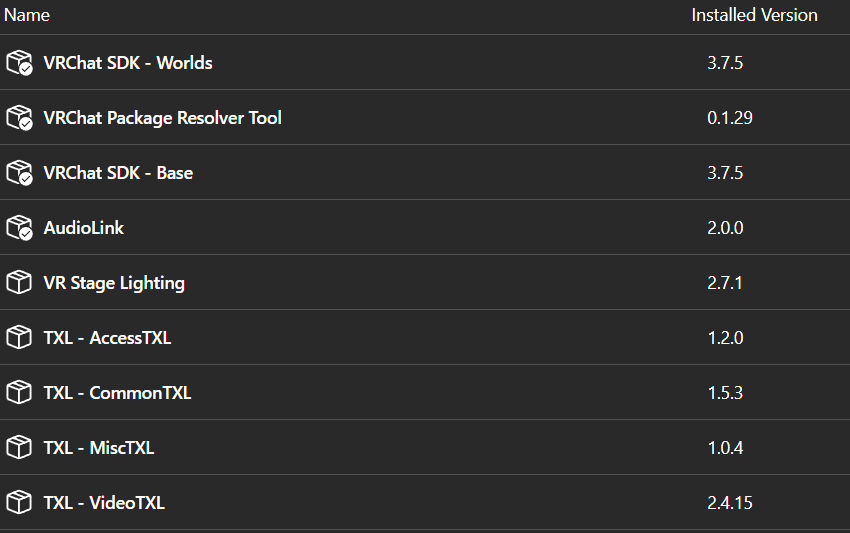Viewport: 850px width, 533px height.
Task: Click the TXL - CommonTXL package icon
Action: tap(19, 393)
